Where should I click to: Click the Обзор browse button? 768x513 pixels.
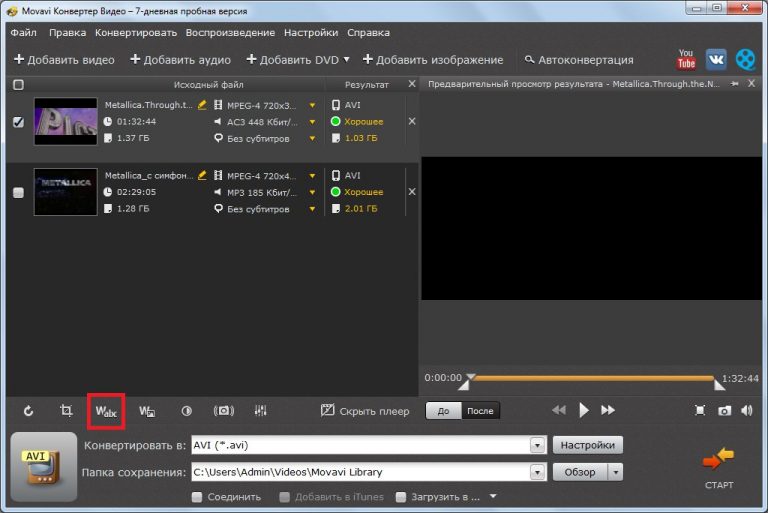click(580, 472)
